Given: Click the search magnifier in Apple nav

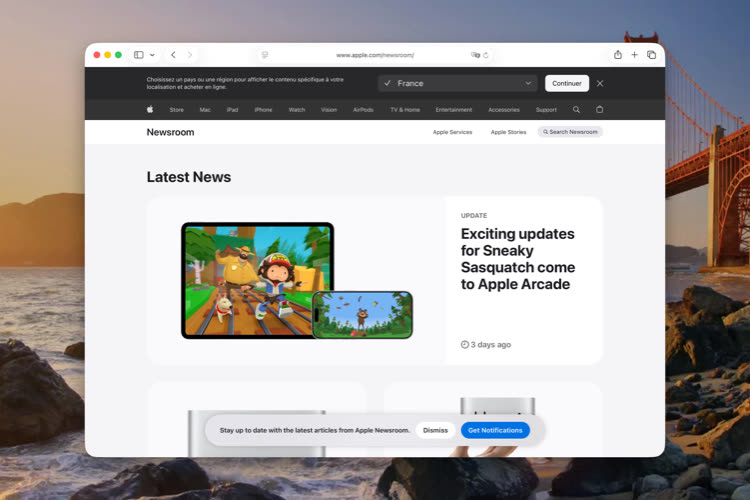Looking at the screenshot, I should coord(576,110).
